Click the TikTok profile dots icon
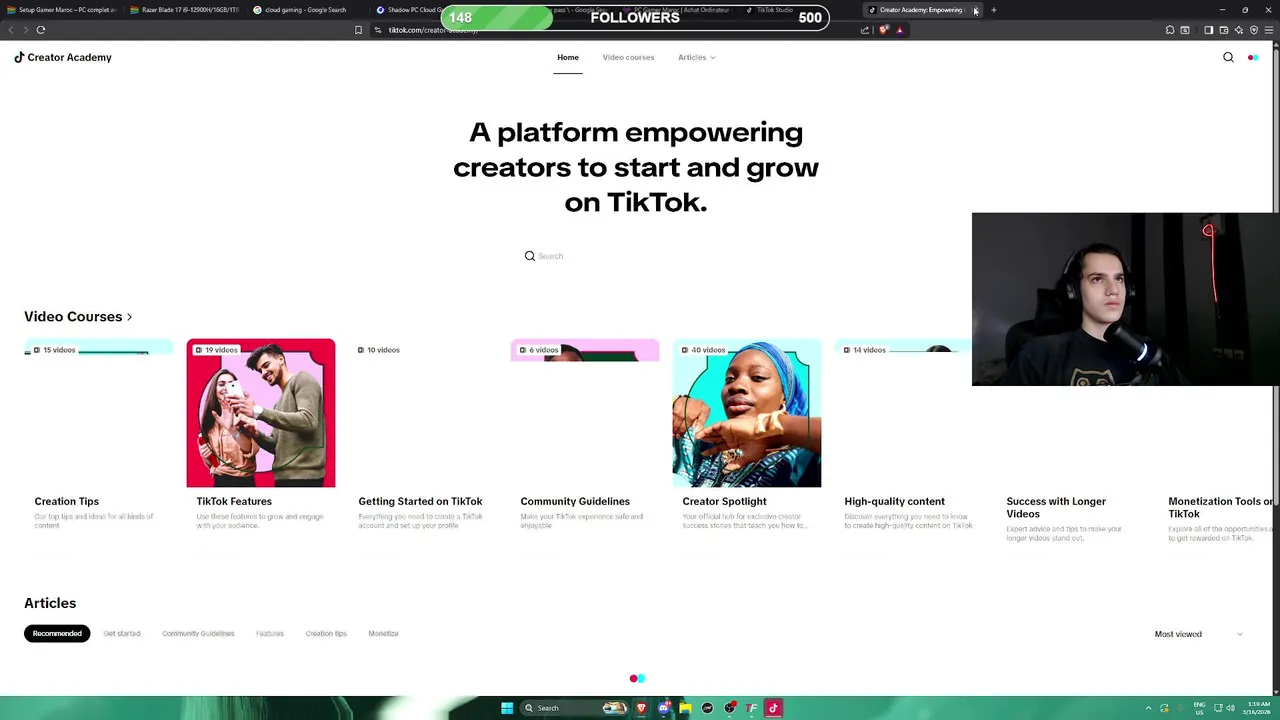The image size is (1280, 720). (1252, 57)
